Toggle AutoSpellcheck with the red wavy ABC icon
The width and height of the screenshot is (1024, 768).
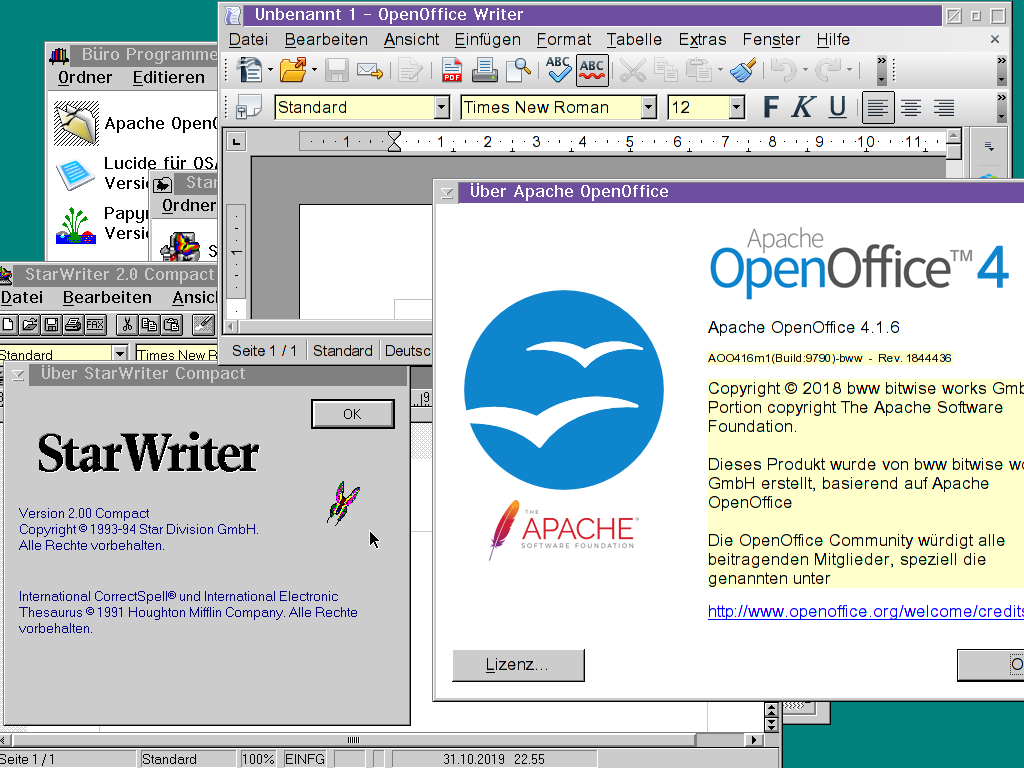pos(592,71)
